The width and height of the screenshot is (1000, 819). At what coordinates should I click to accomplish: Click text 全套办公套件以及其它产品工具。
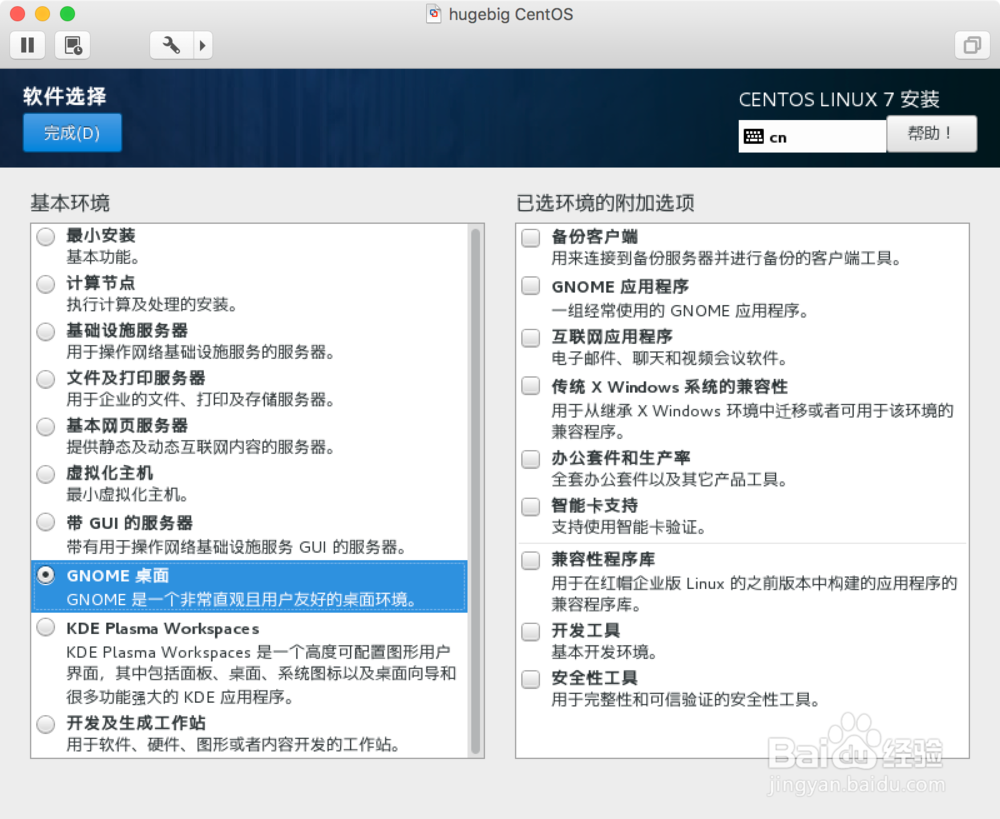coord(670,480)
